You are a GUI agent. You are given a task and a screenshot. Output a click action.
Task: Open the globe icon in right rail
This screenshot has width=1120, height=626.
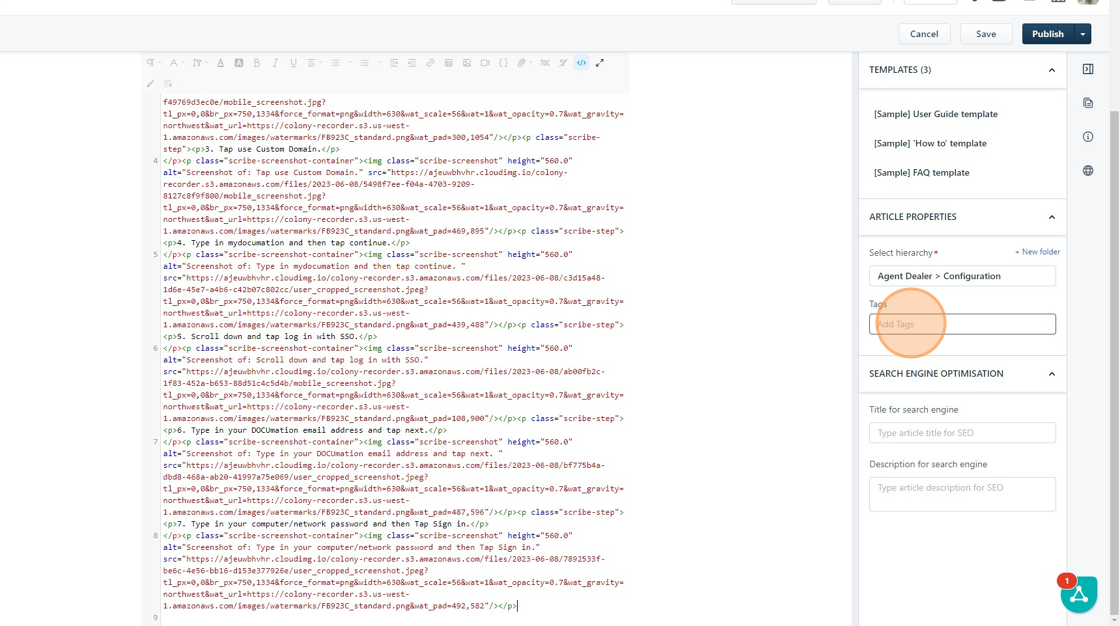(1088, 171)
